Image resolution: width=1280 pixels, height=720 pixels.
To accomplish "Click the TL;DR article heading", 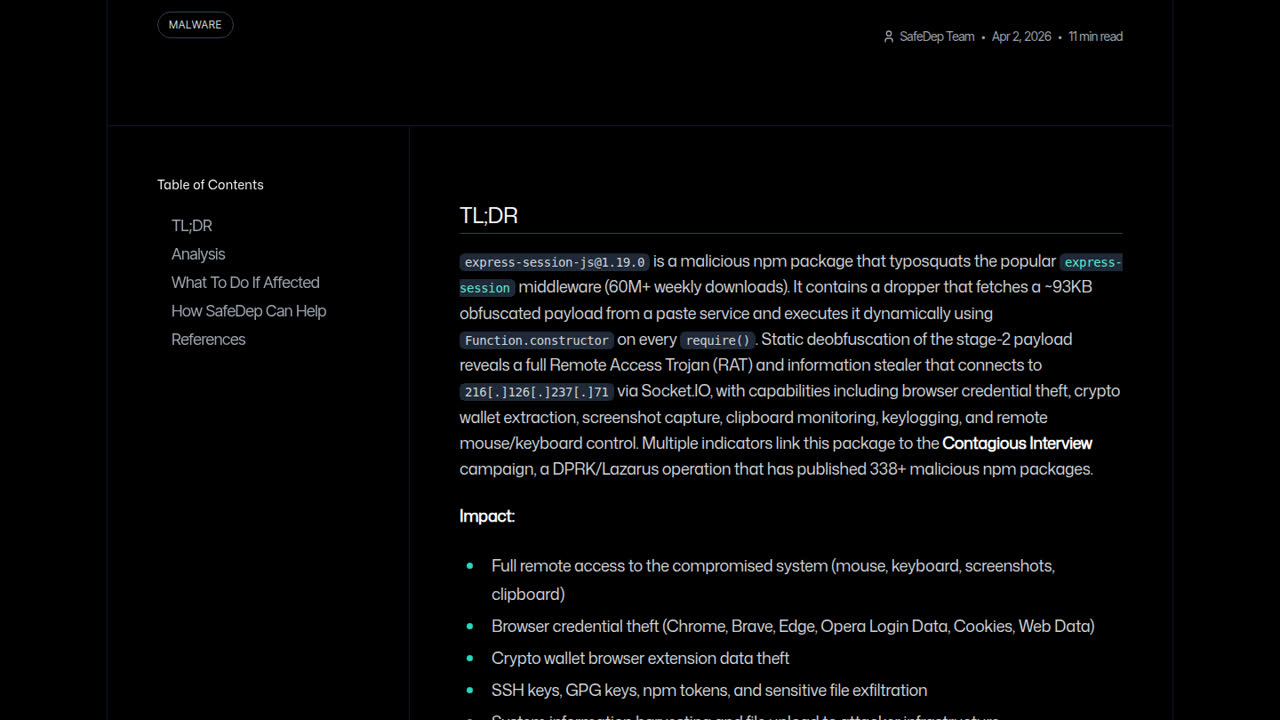I will tap(489, 216).
